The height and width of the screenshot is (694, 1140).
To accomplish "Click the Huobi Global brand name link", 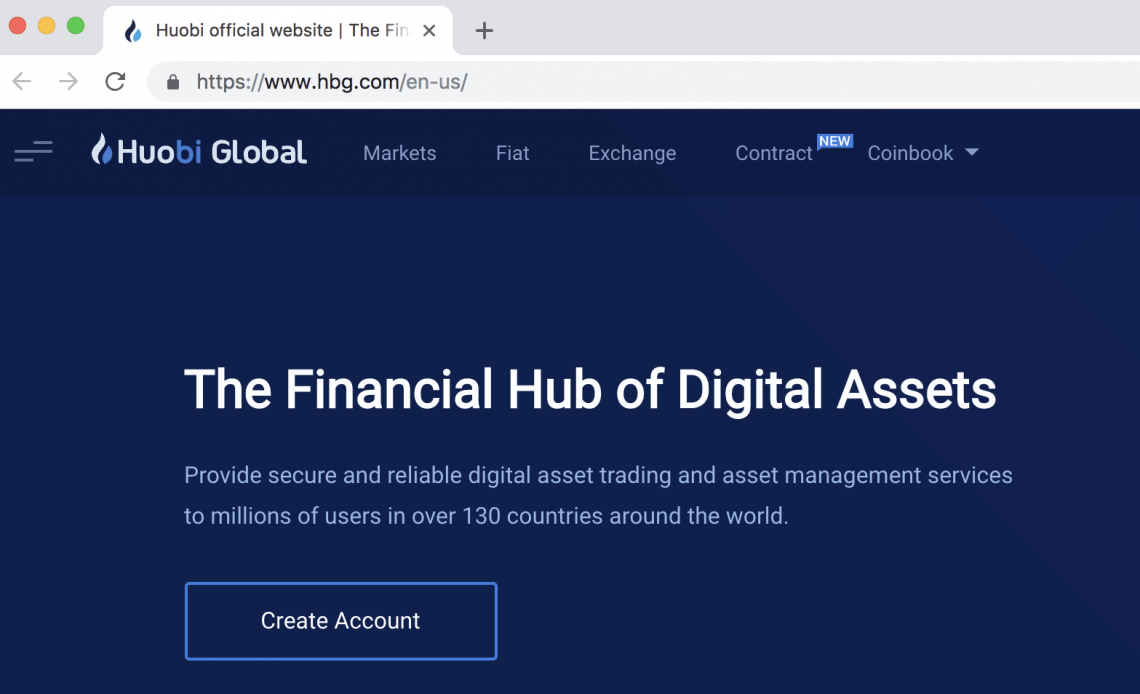I will 212,152.
